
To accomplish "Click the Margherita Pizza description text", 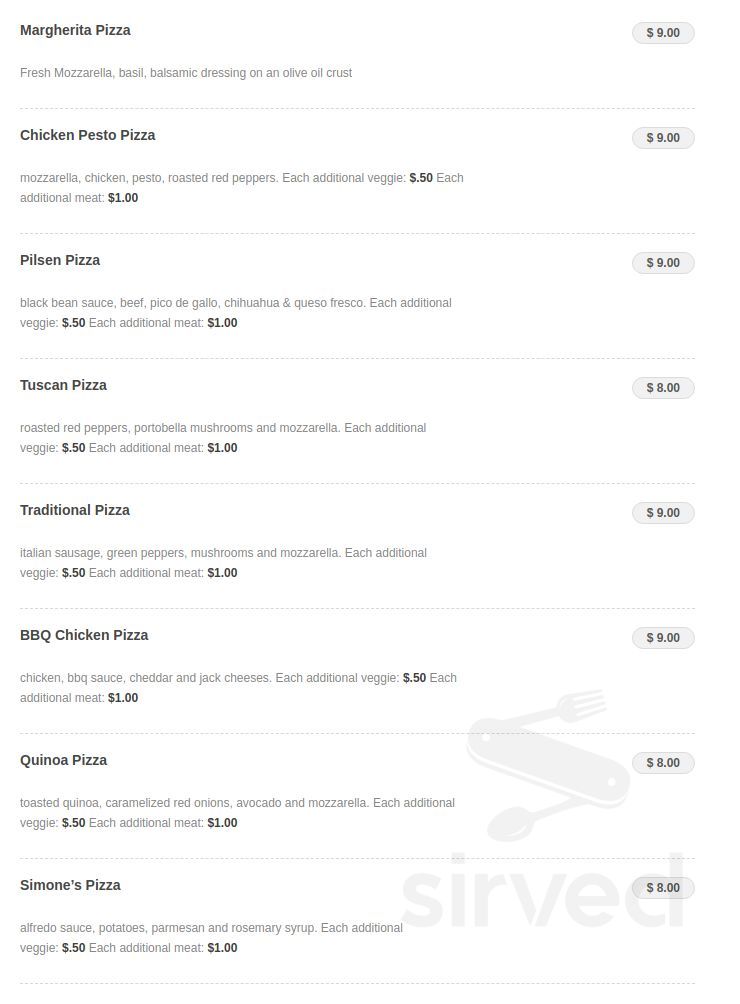I will pos(186,73).
